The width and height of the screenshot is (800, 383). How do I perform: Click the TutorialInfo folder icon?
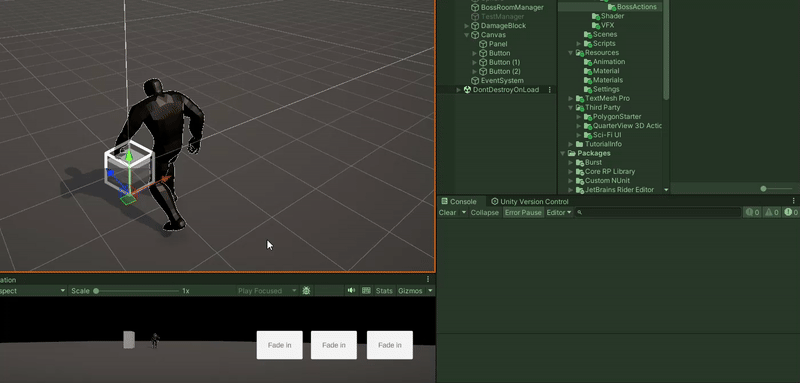(580, 144)
